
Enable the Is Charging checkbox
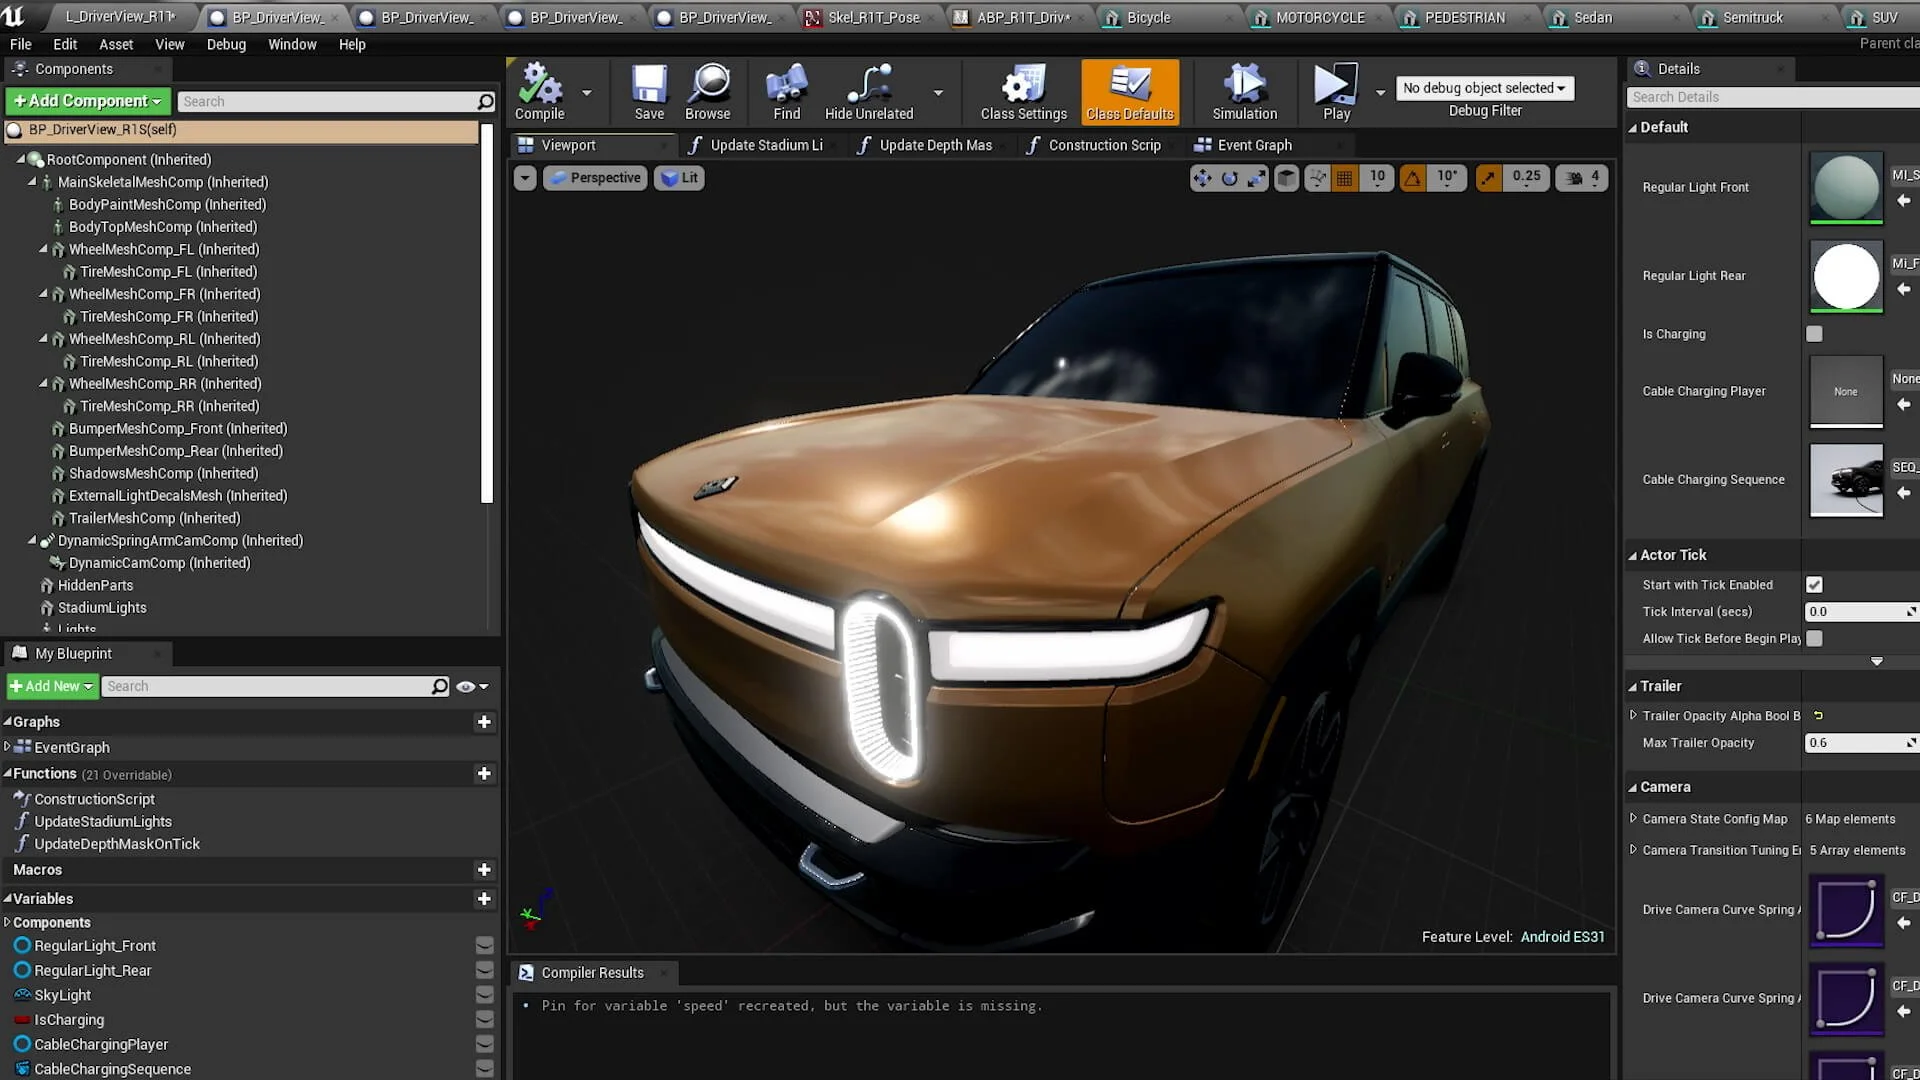[1814, 334]
